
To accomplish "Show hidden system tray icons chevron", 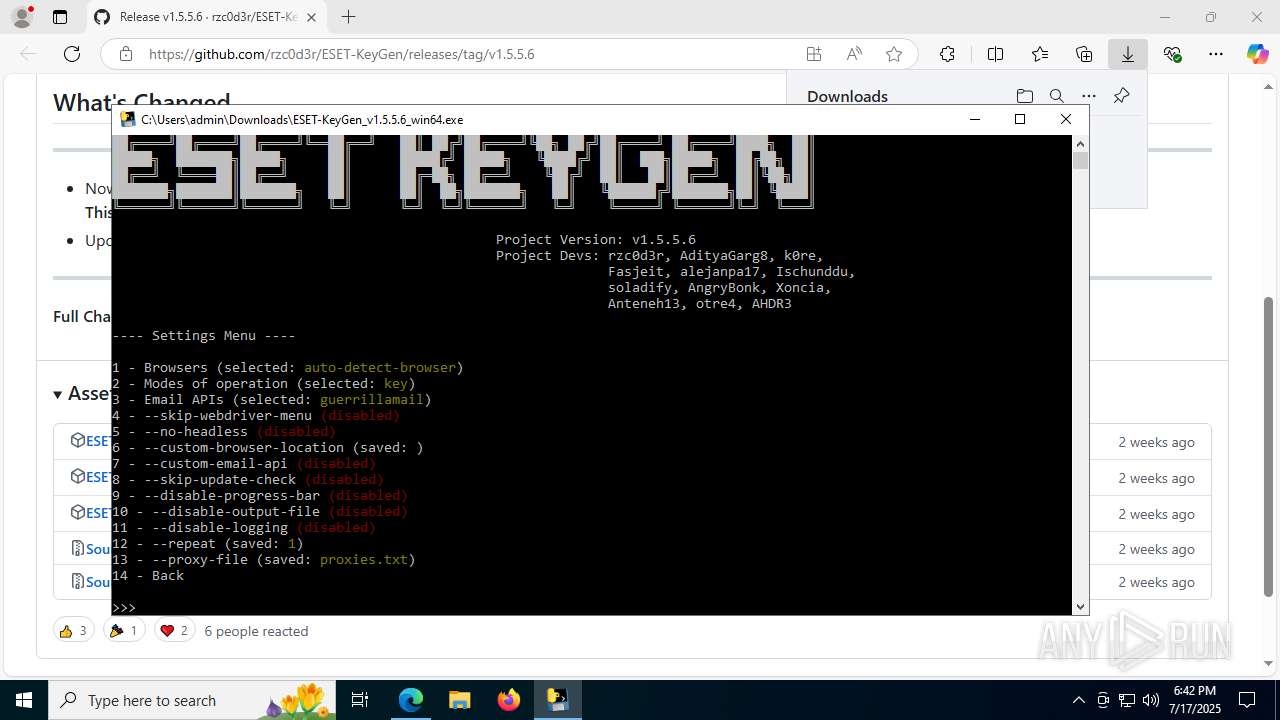I will coord(1079,700).
